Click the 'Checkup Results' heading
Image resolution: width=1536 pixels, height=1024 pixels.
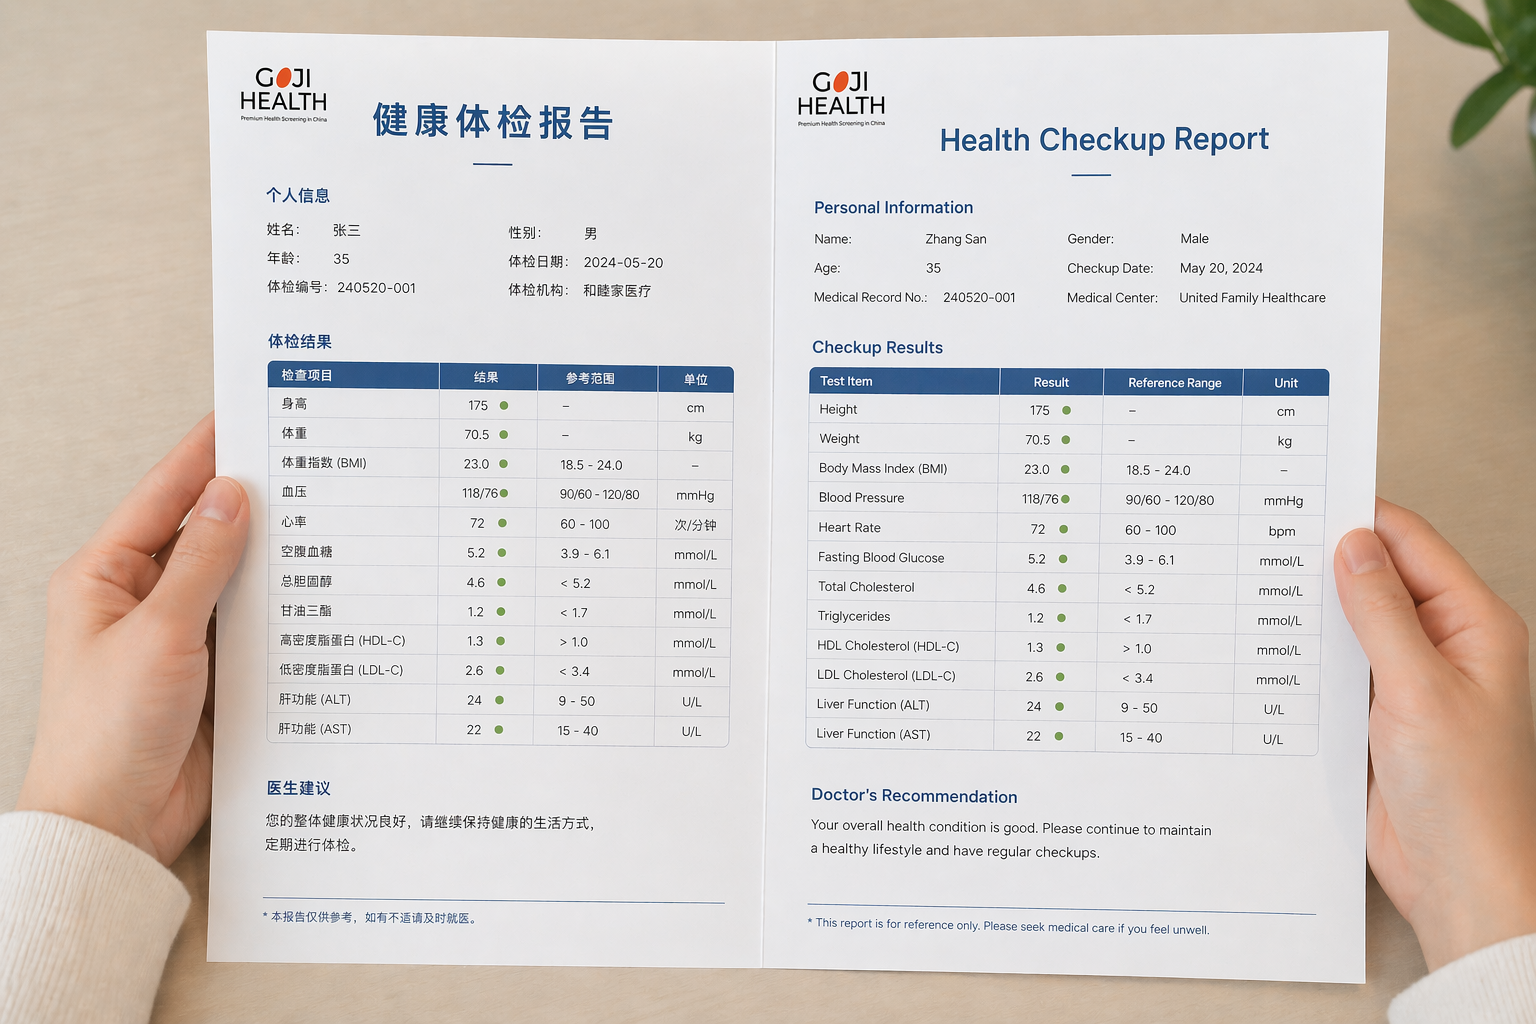pyautogui.click(x=877, y=347)
